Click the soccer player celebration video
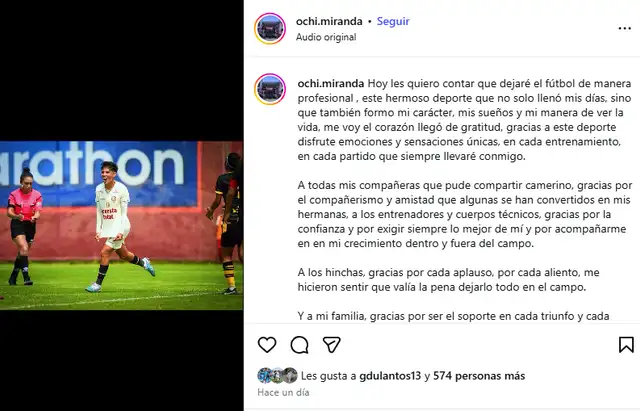This screenshot has width=640, height=411. click(122, 225)
